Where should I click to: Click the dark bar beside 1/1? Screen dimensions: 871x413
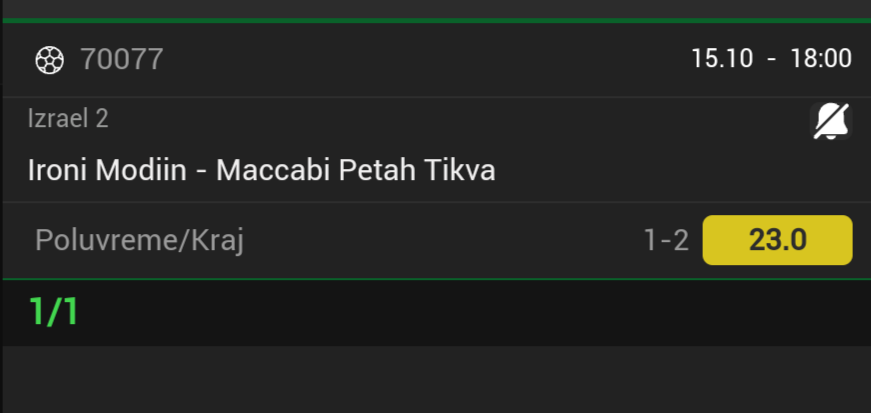point(450,312)
